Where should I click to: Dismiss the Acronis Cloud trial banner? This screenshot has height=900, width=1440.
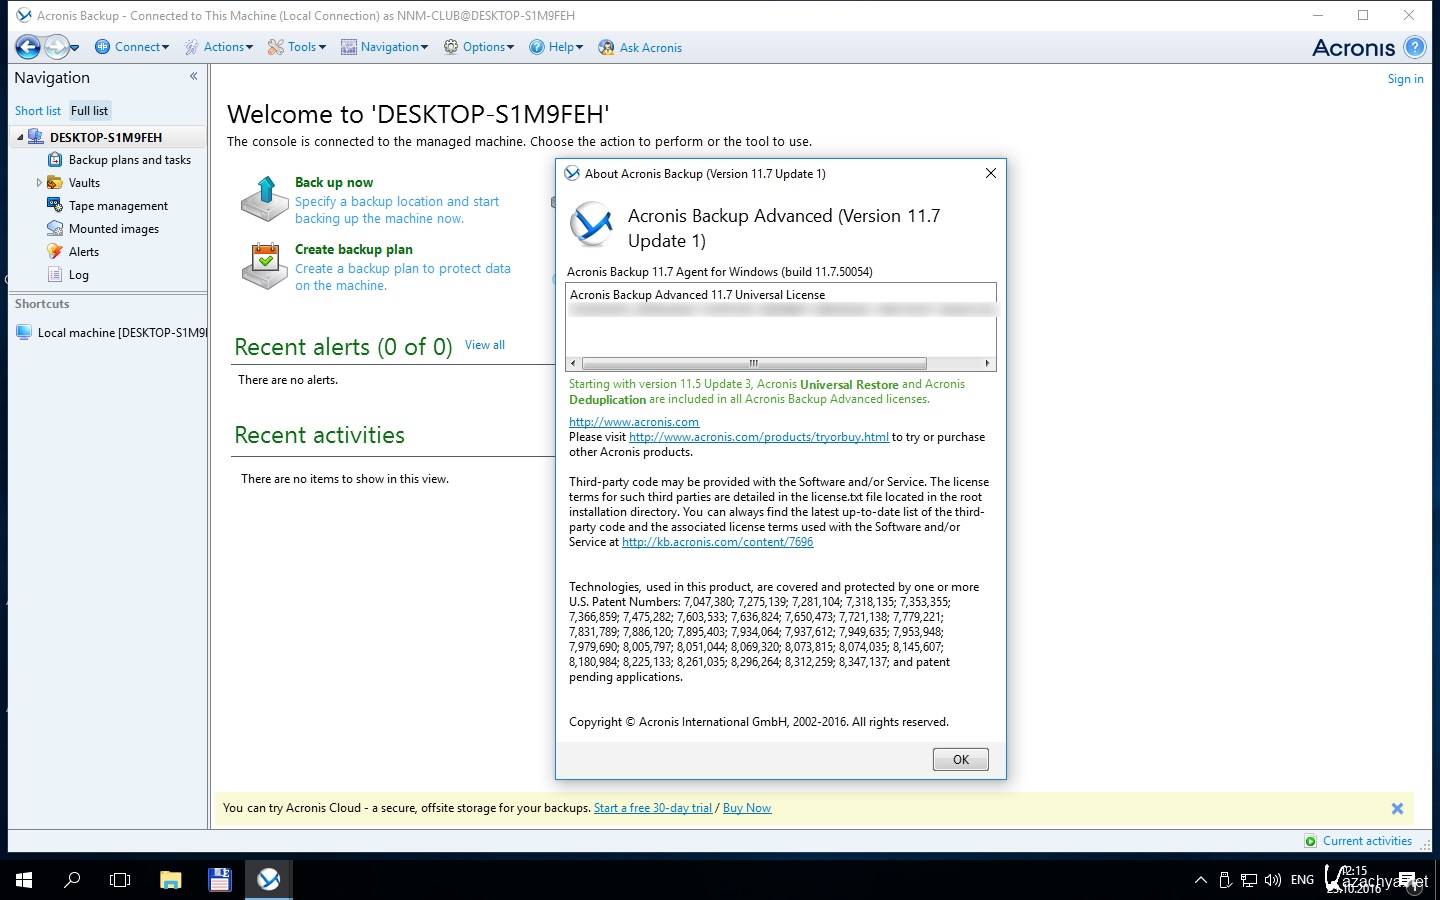point(1397,808)
